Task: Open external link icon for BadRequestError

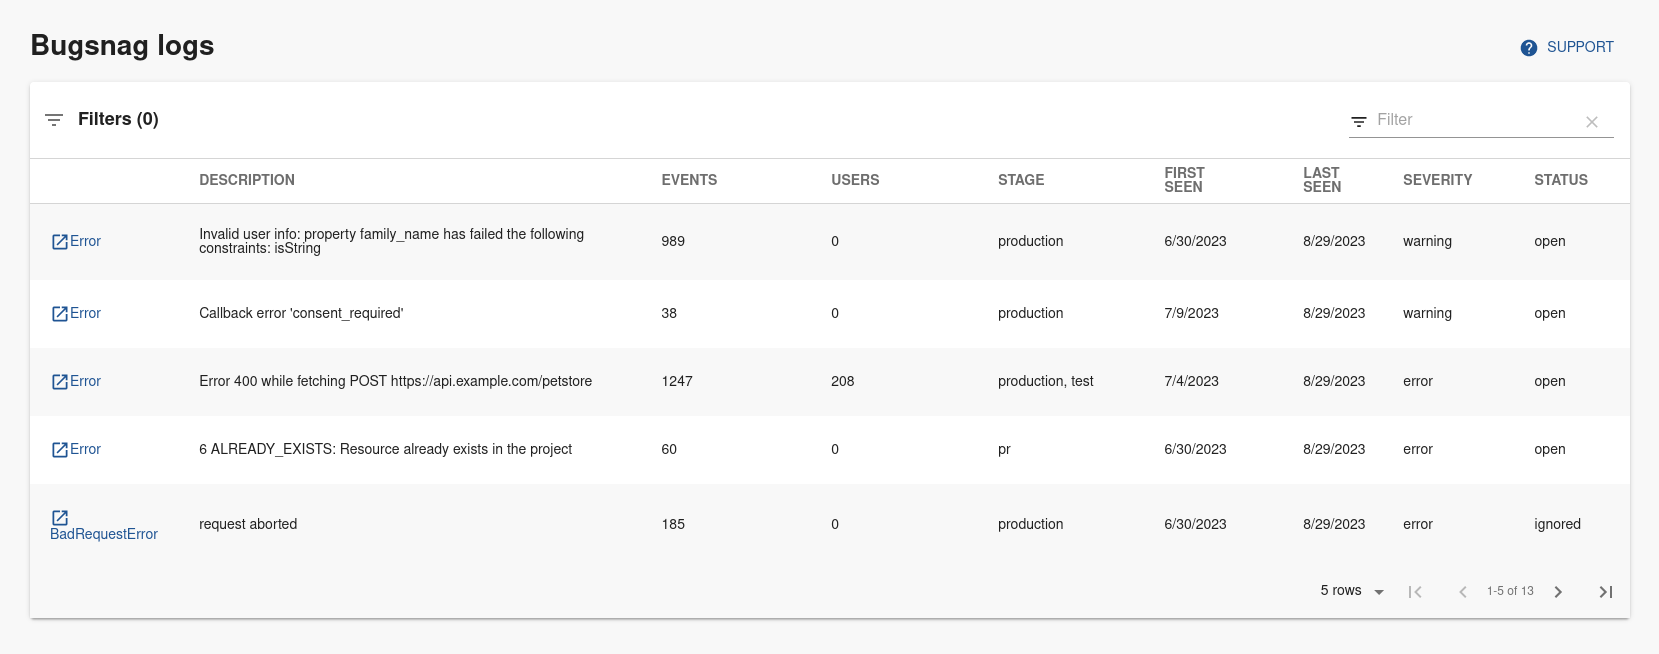Action: (60, 518)
